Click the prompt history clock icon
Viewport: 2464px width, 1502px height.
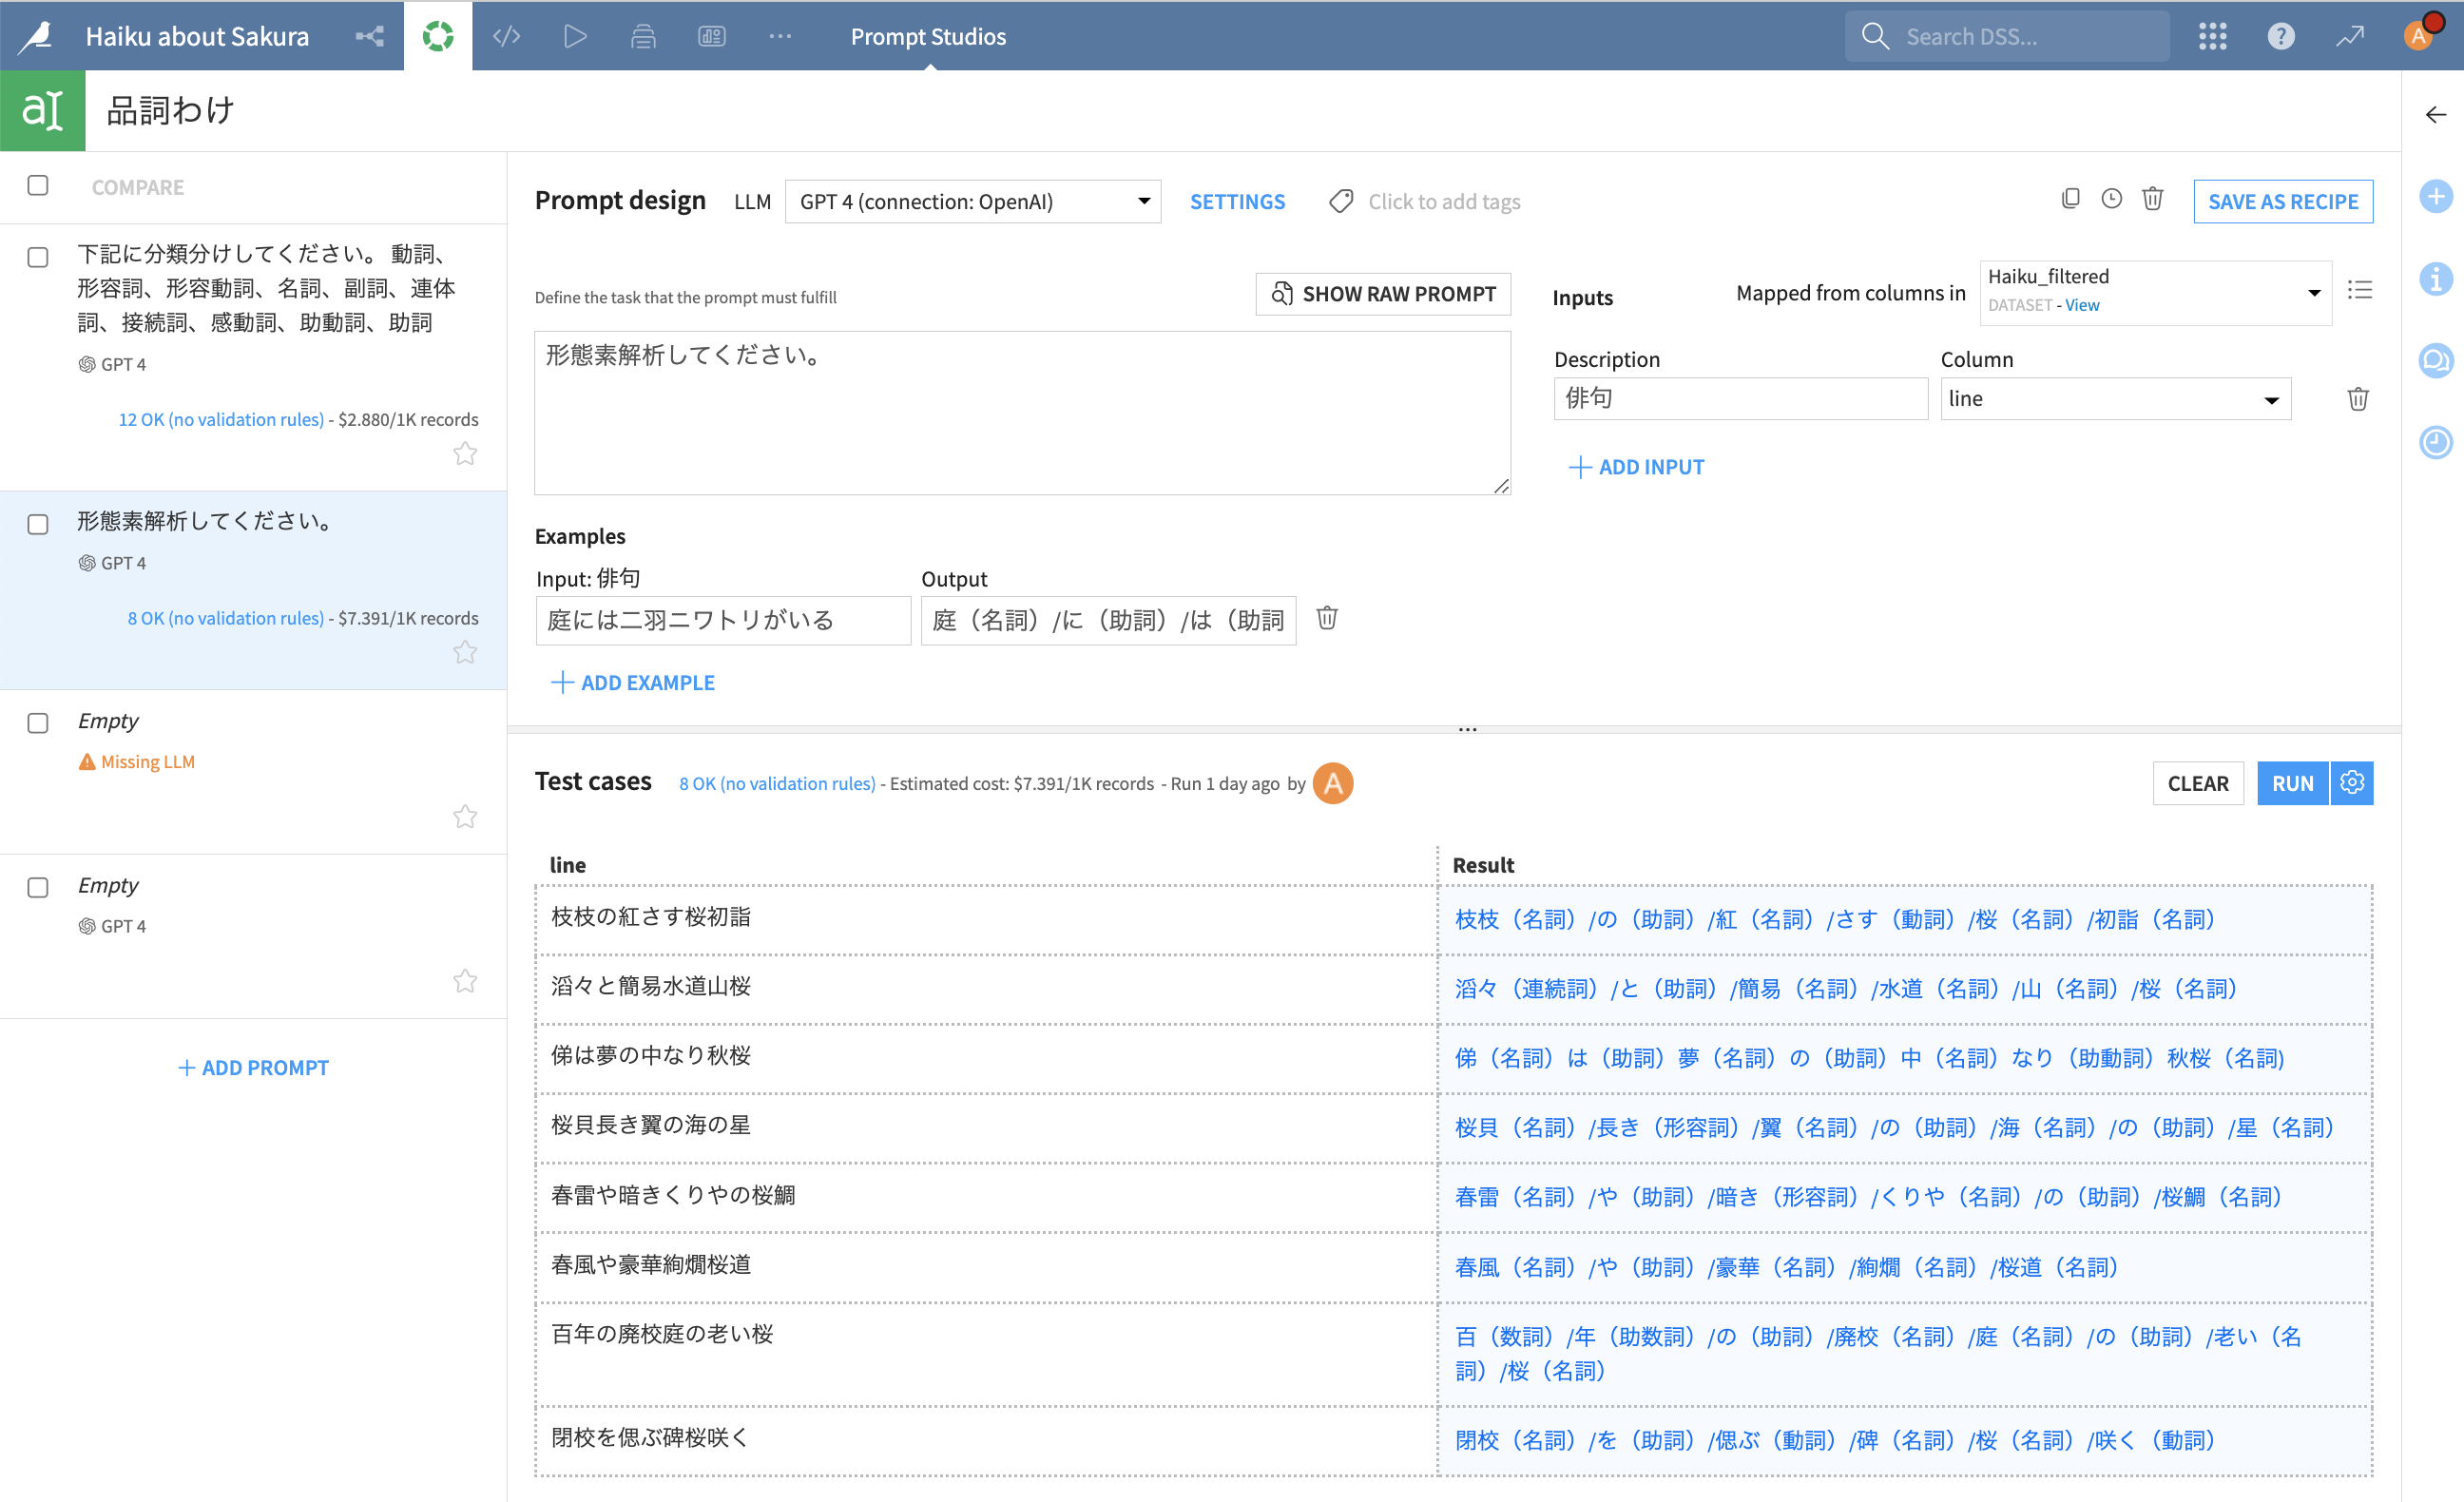click(2111, 199)
